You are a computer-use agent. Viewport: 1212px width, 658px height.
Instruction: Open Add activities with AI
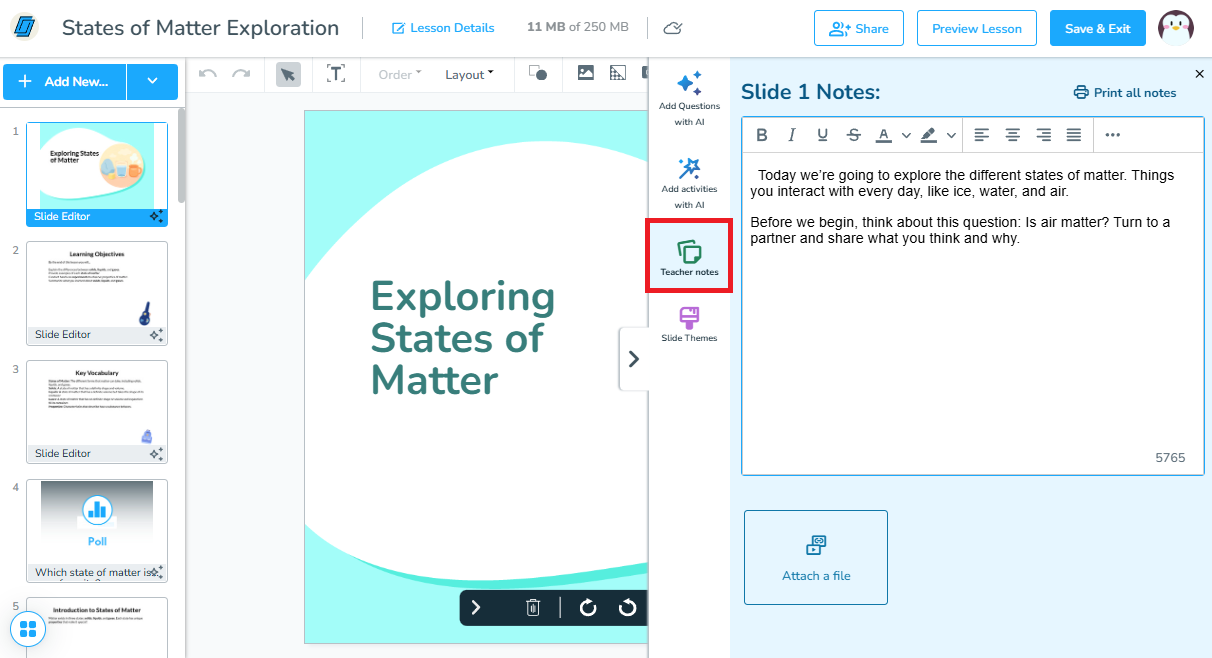click(689, 182)
